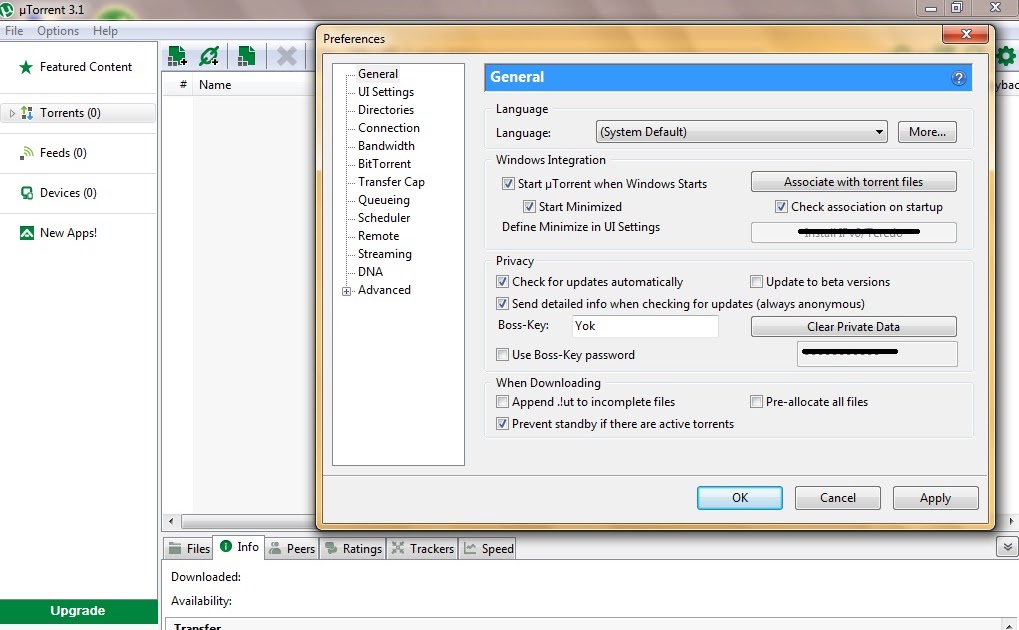The height and width of the screenshot is (630, 1019).
Task: Toggle Check association on startup
Action: click(781, 207)
